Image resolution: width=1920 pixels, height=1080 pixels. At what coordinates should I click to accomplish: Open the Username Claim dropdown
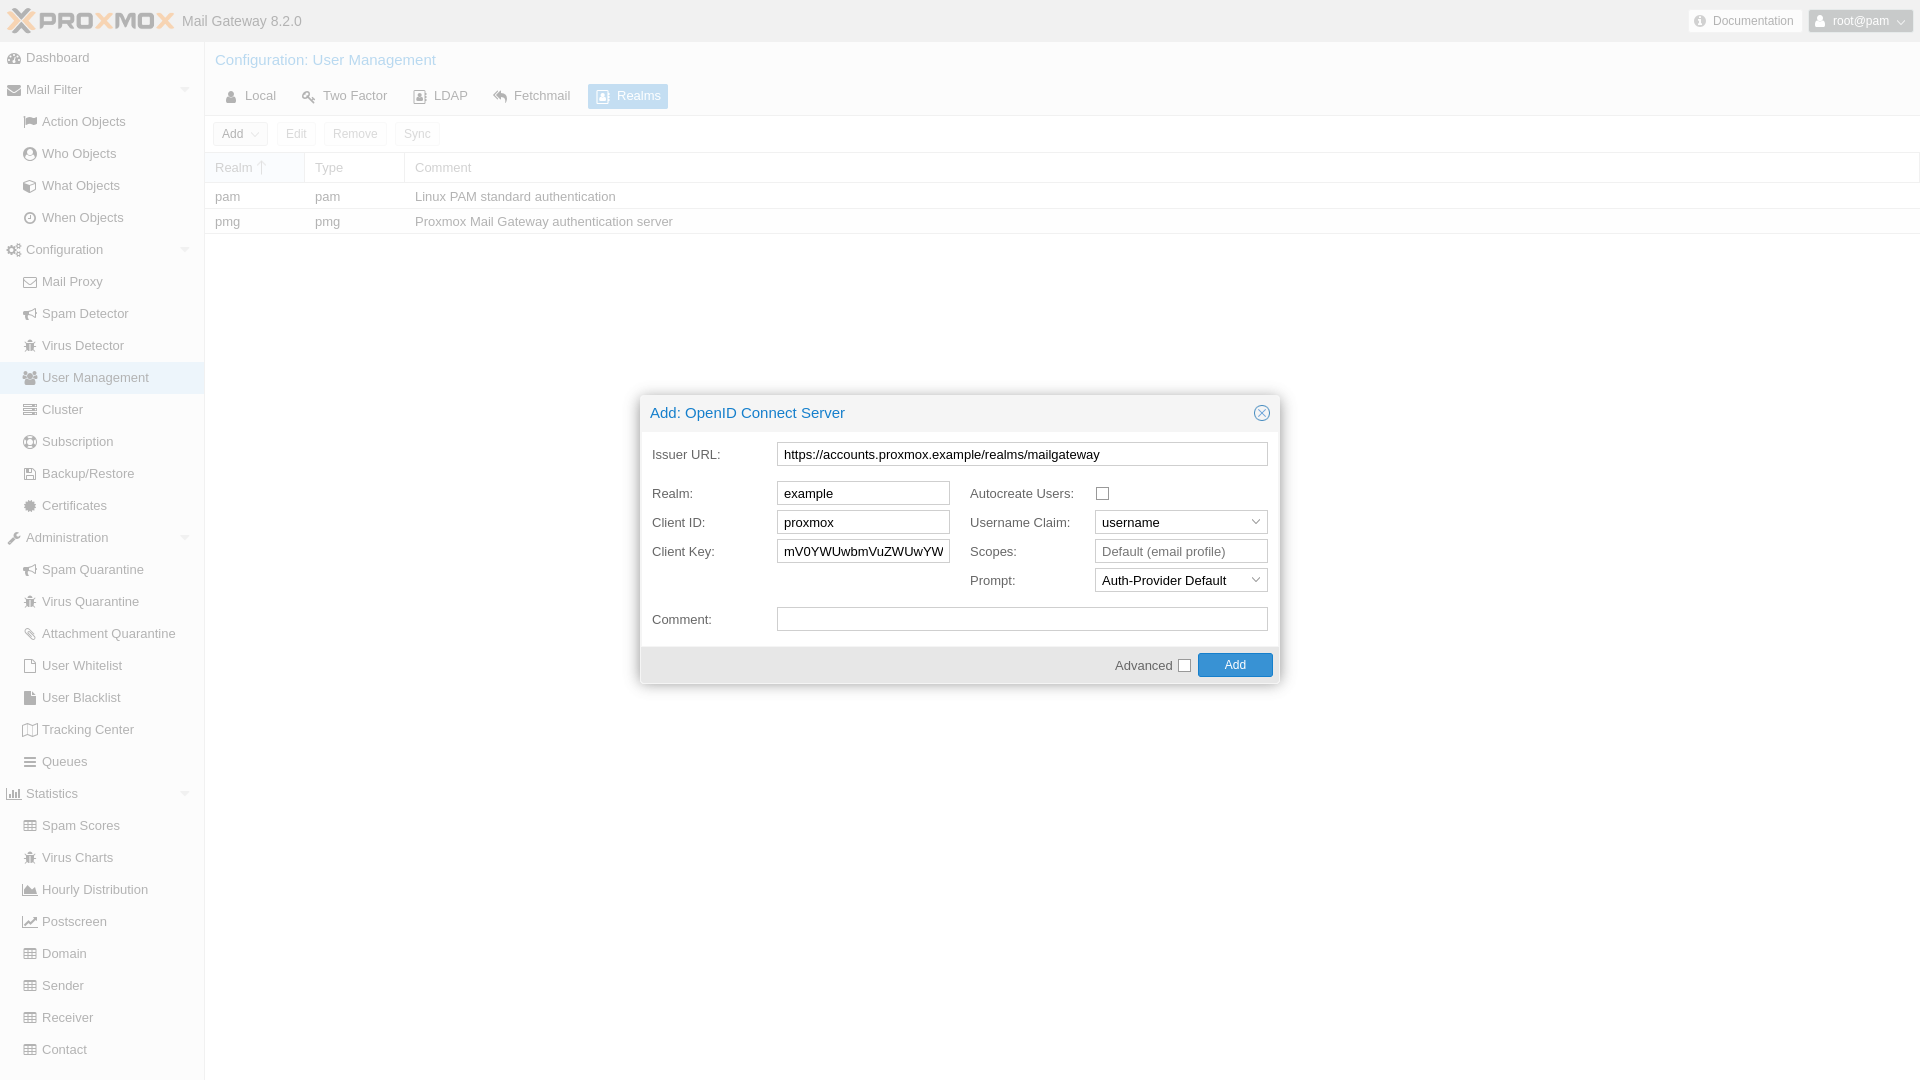click(x=1256, y=522)
